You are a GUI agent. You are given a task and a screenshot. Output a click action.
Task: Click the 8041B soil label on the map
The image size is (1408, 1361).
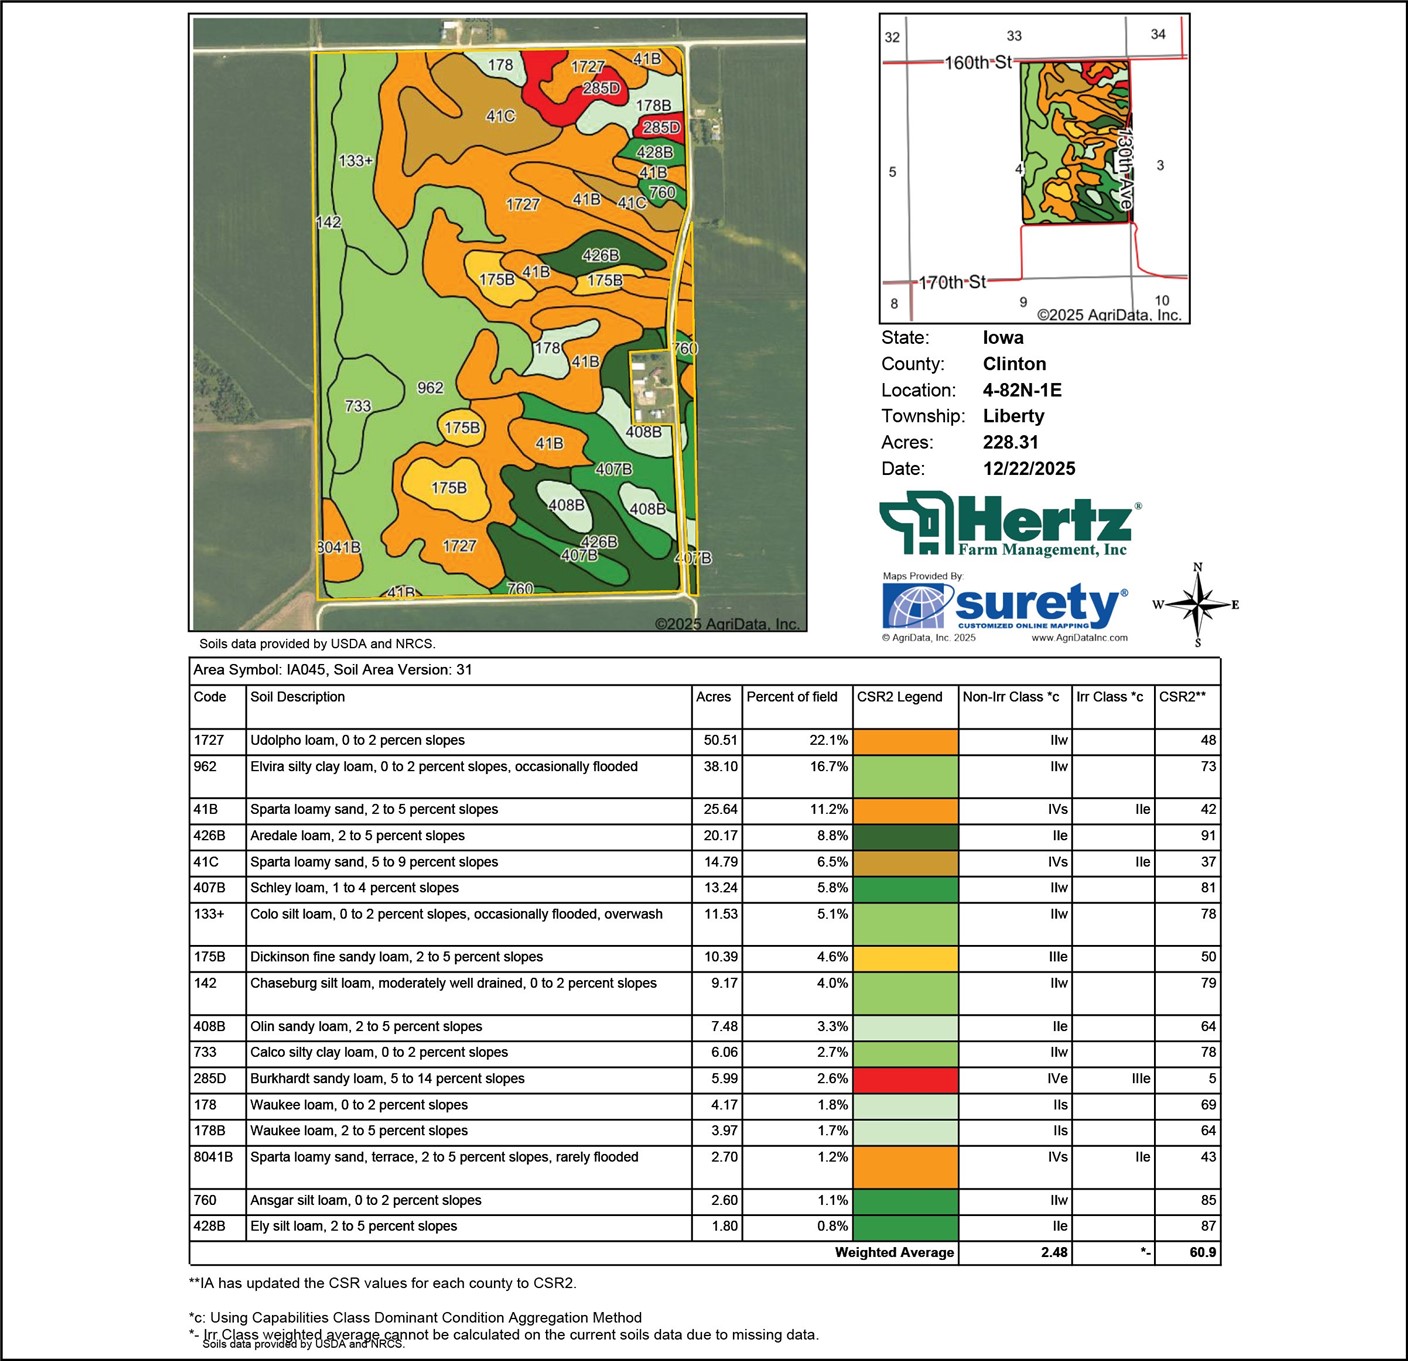[x=339, y=547]
